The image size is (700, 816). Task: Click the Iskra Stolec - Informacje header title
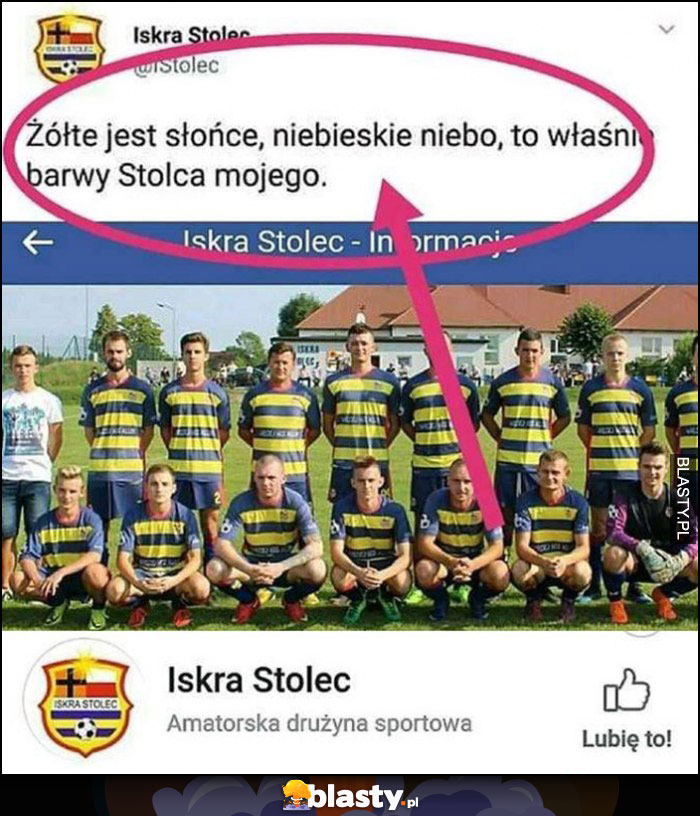[x=350, y=242]
